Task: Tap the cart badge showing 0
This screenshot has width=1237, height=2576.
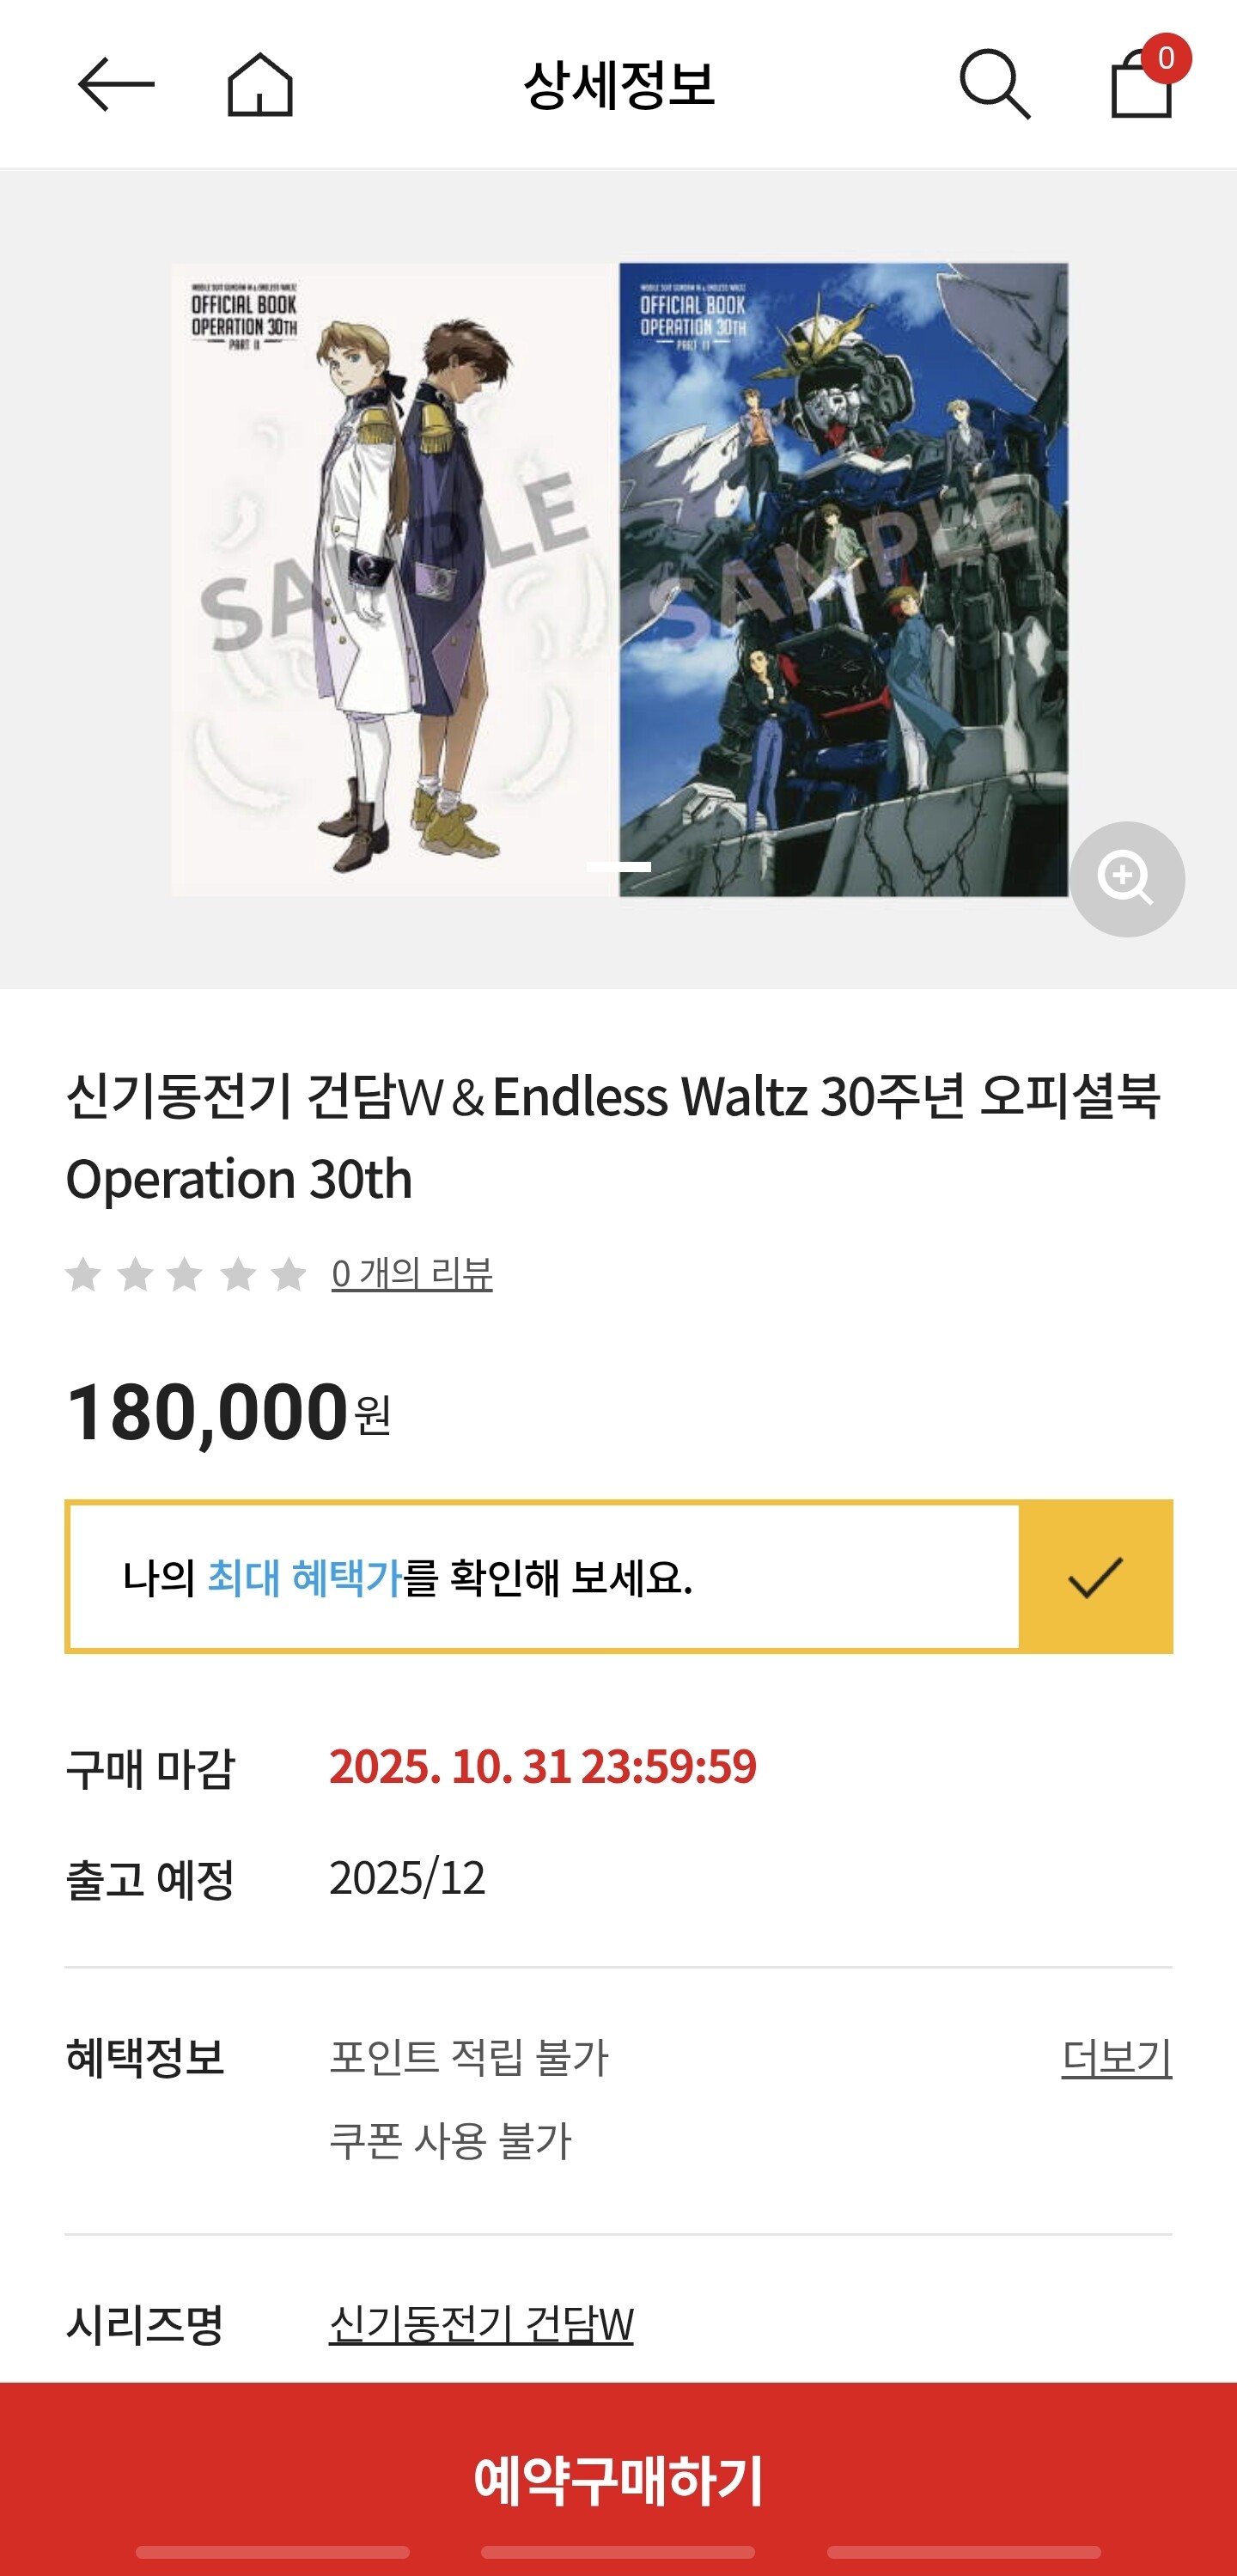Action: click(1165, 58)
